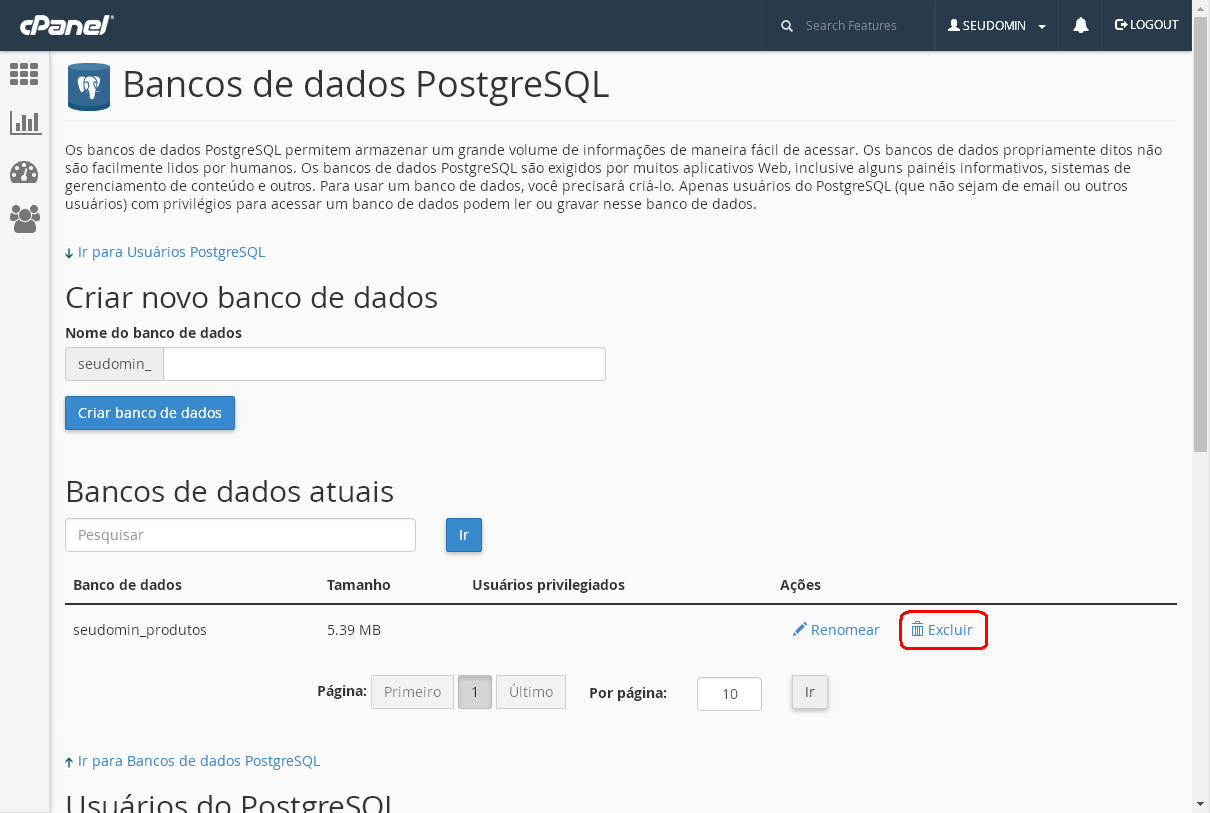Click the Bancos de dados atuais heading
1210x813 pixels.
tap(229, 491)
